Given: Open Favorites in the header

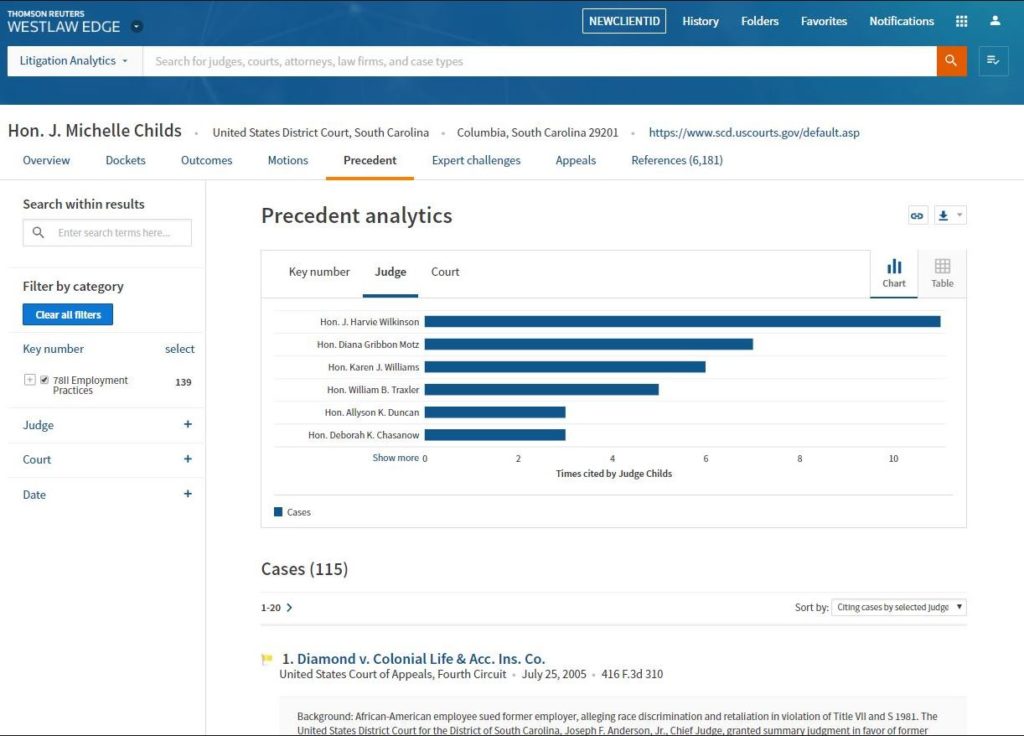Looking at the screenshot, I should click(824, 22).
